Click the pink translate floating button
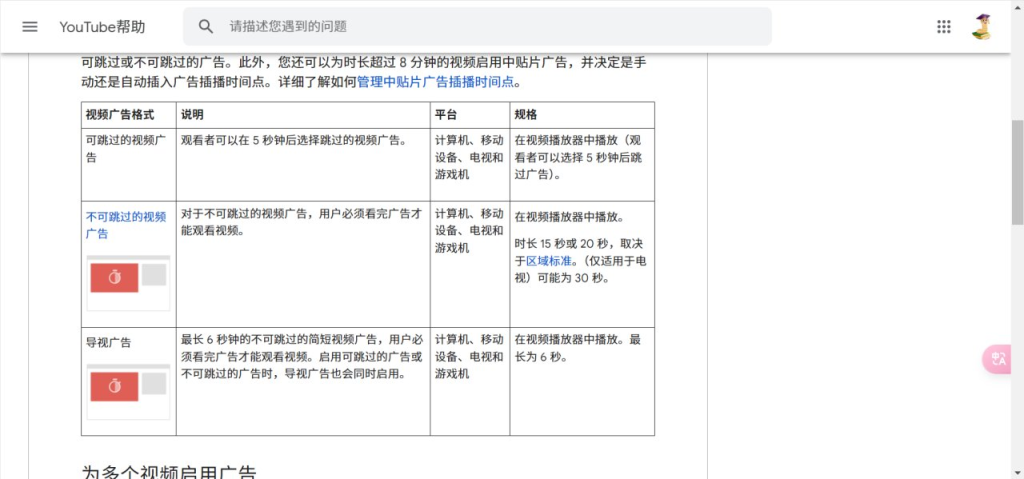The image size is (1024, 479). 997,359
